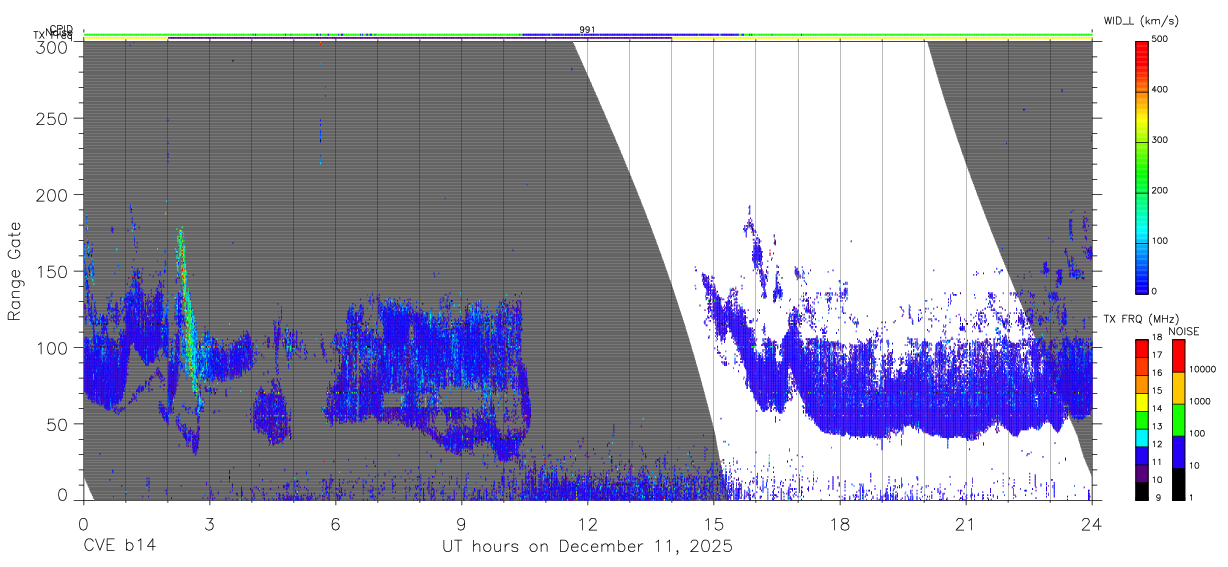Select the '9' tick on the UT hours axis
This screenshot has width=1228, height=567.
coord(461,524)
